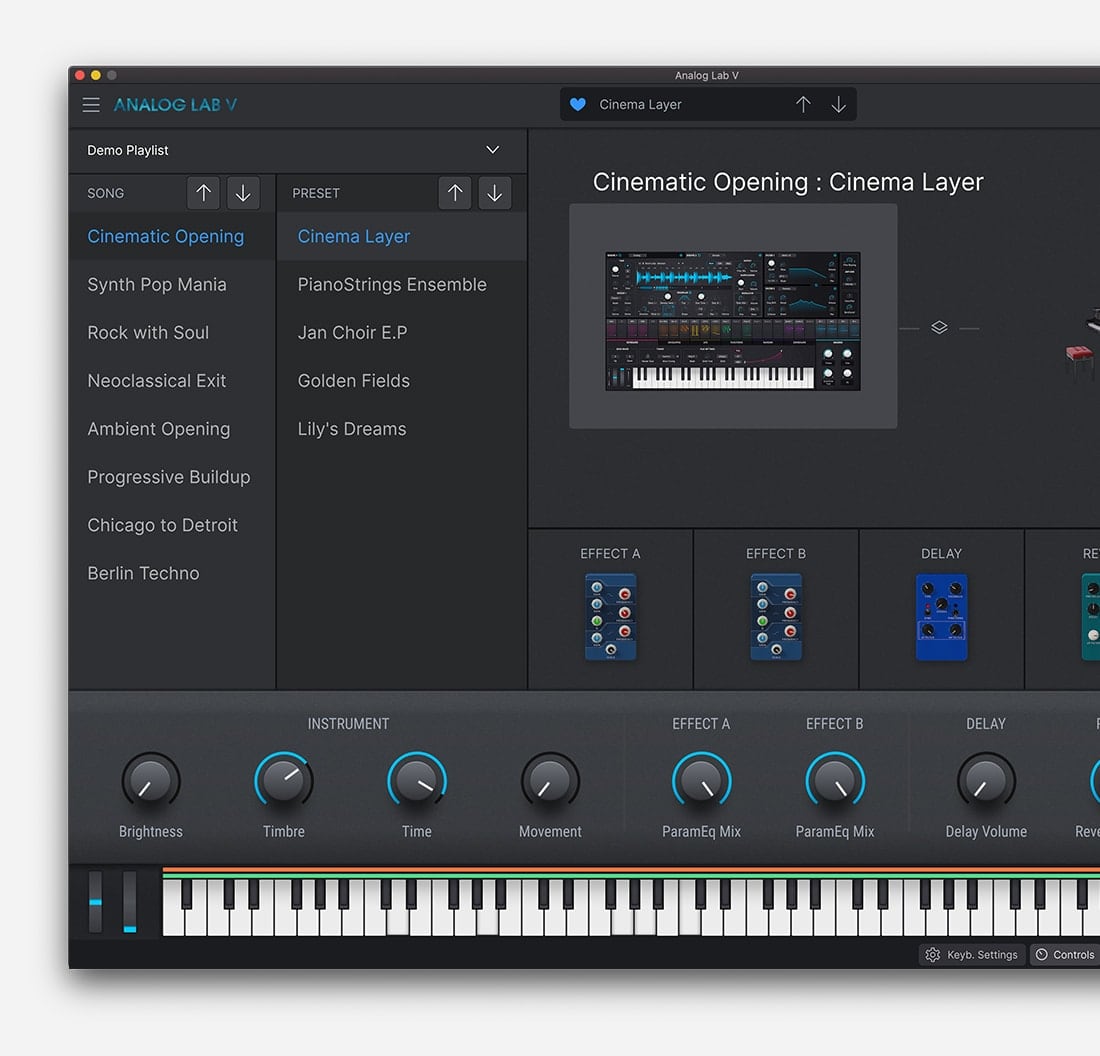Click the Analog Lab V logo
Image resolution: width=1100 pixels, height=1056 pixels.
(x=175, y=105)
